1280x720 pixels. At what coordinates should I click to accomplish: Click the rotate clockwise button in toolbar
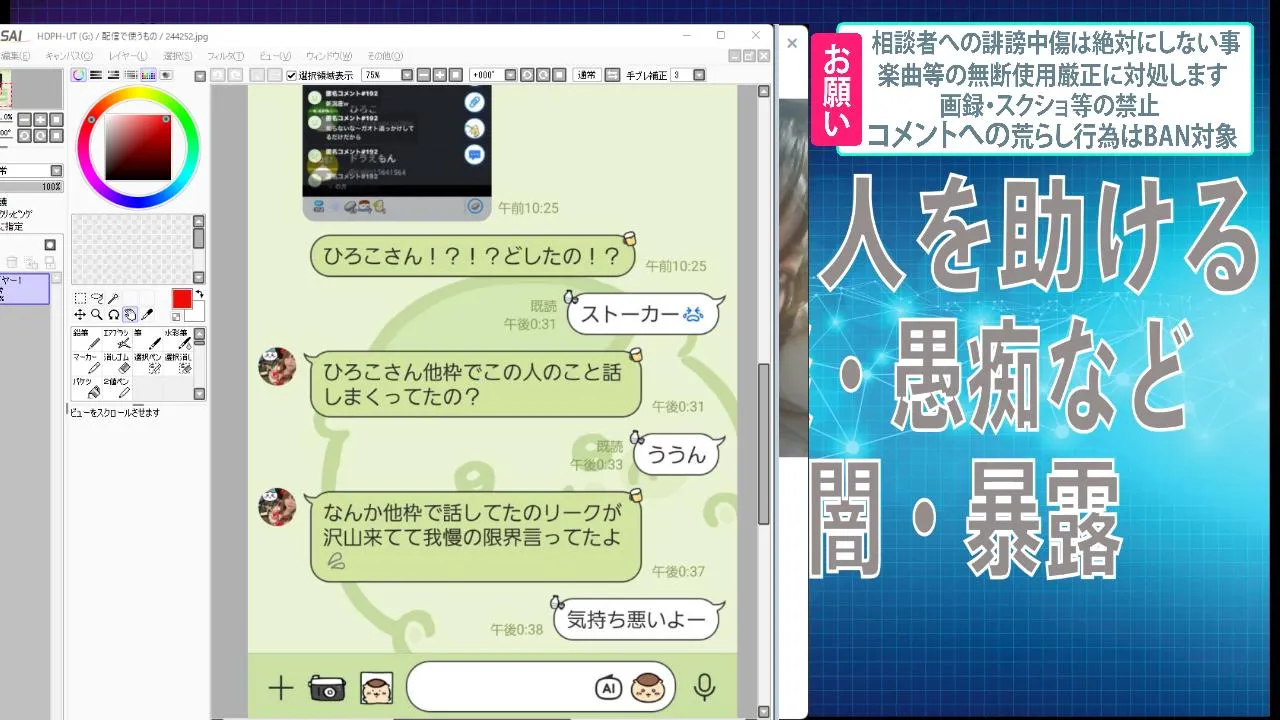(x=543, y=75)
